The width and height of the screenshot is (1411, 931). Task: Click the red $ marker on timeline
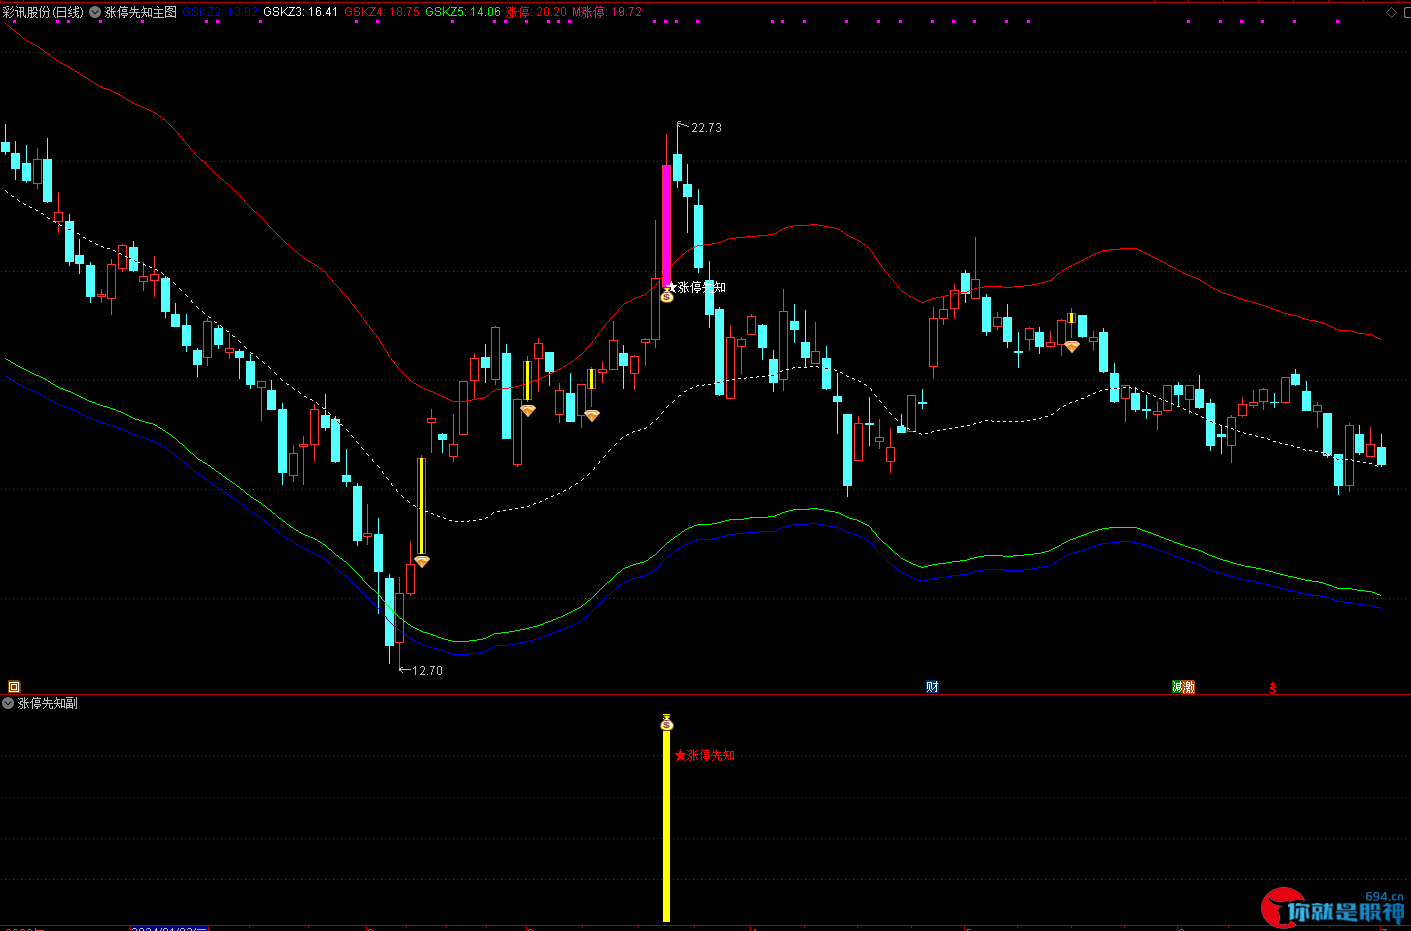pos(1272,688)
